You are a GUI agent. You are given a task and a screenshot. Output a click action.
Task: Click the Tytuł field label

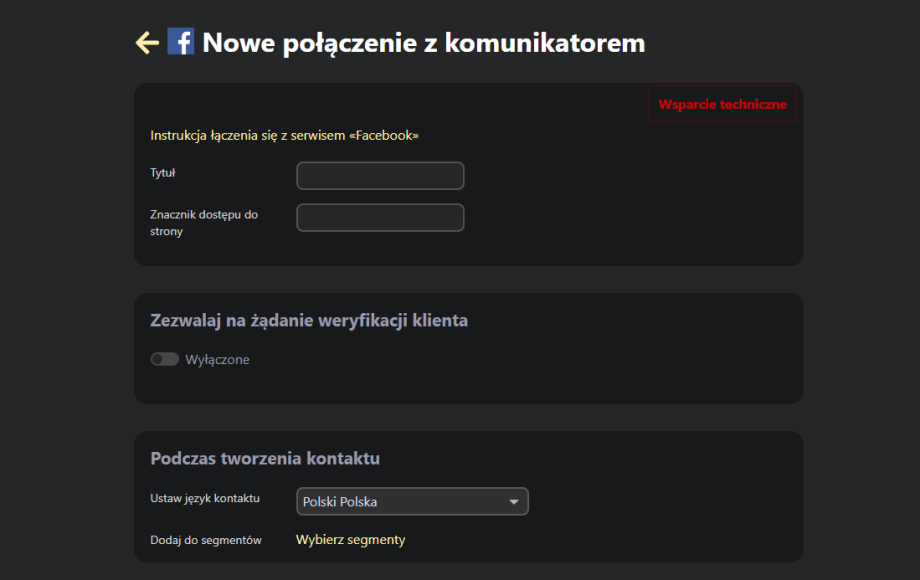click(163, 173)
